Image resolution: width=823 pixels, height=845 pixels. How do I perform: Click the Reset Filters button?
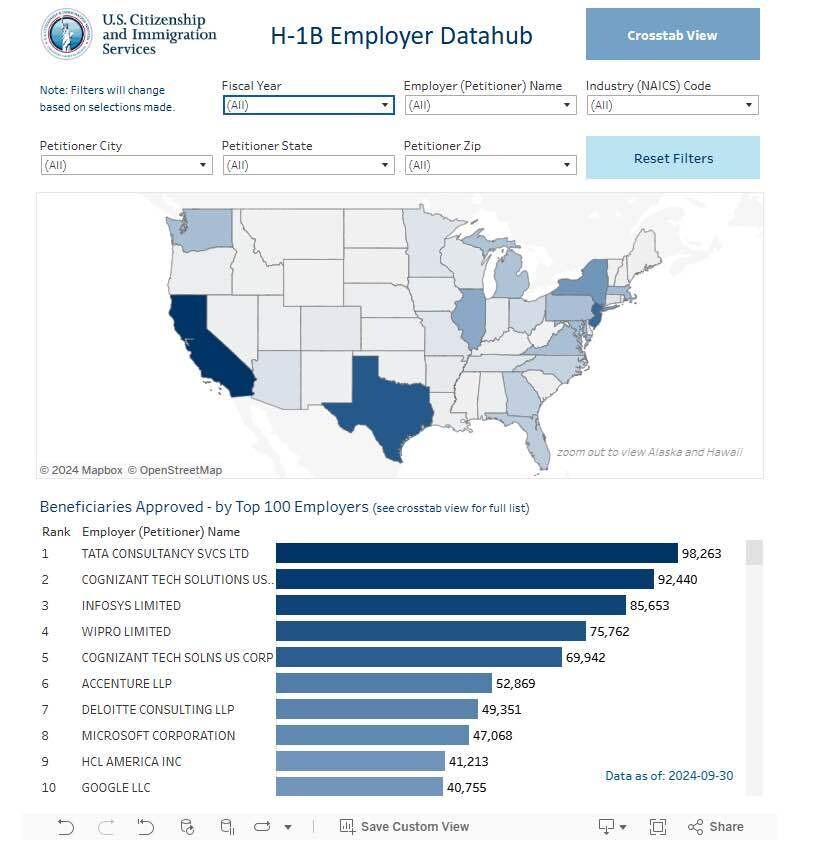[x=672, y=157]
